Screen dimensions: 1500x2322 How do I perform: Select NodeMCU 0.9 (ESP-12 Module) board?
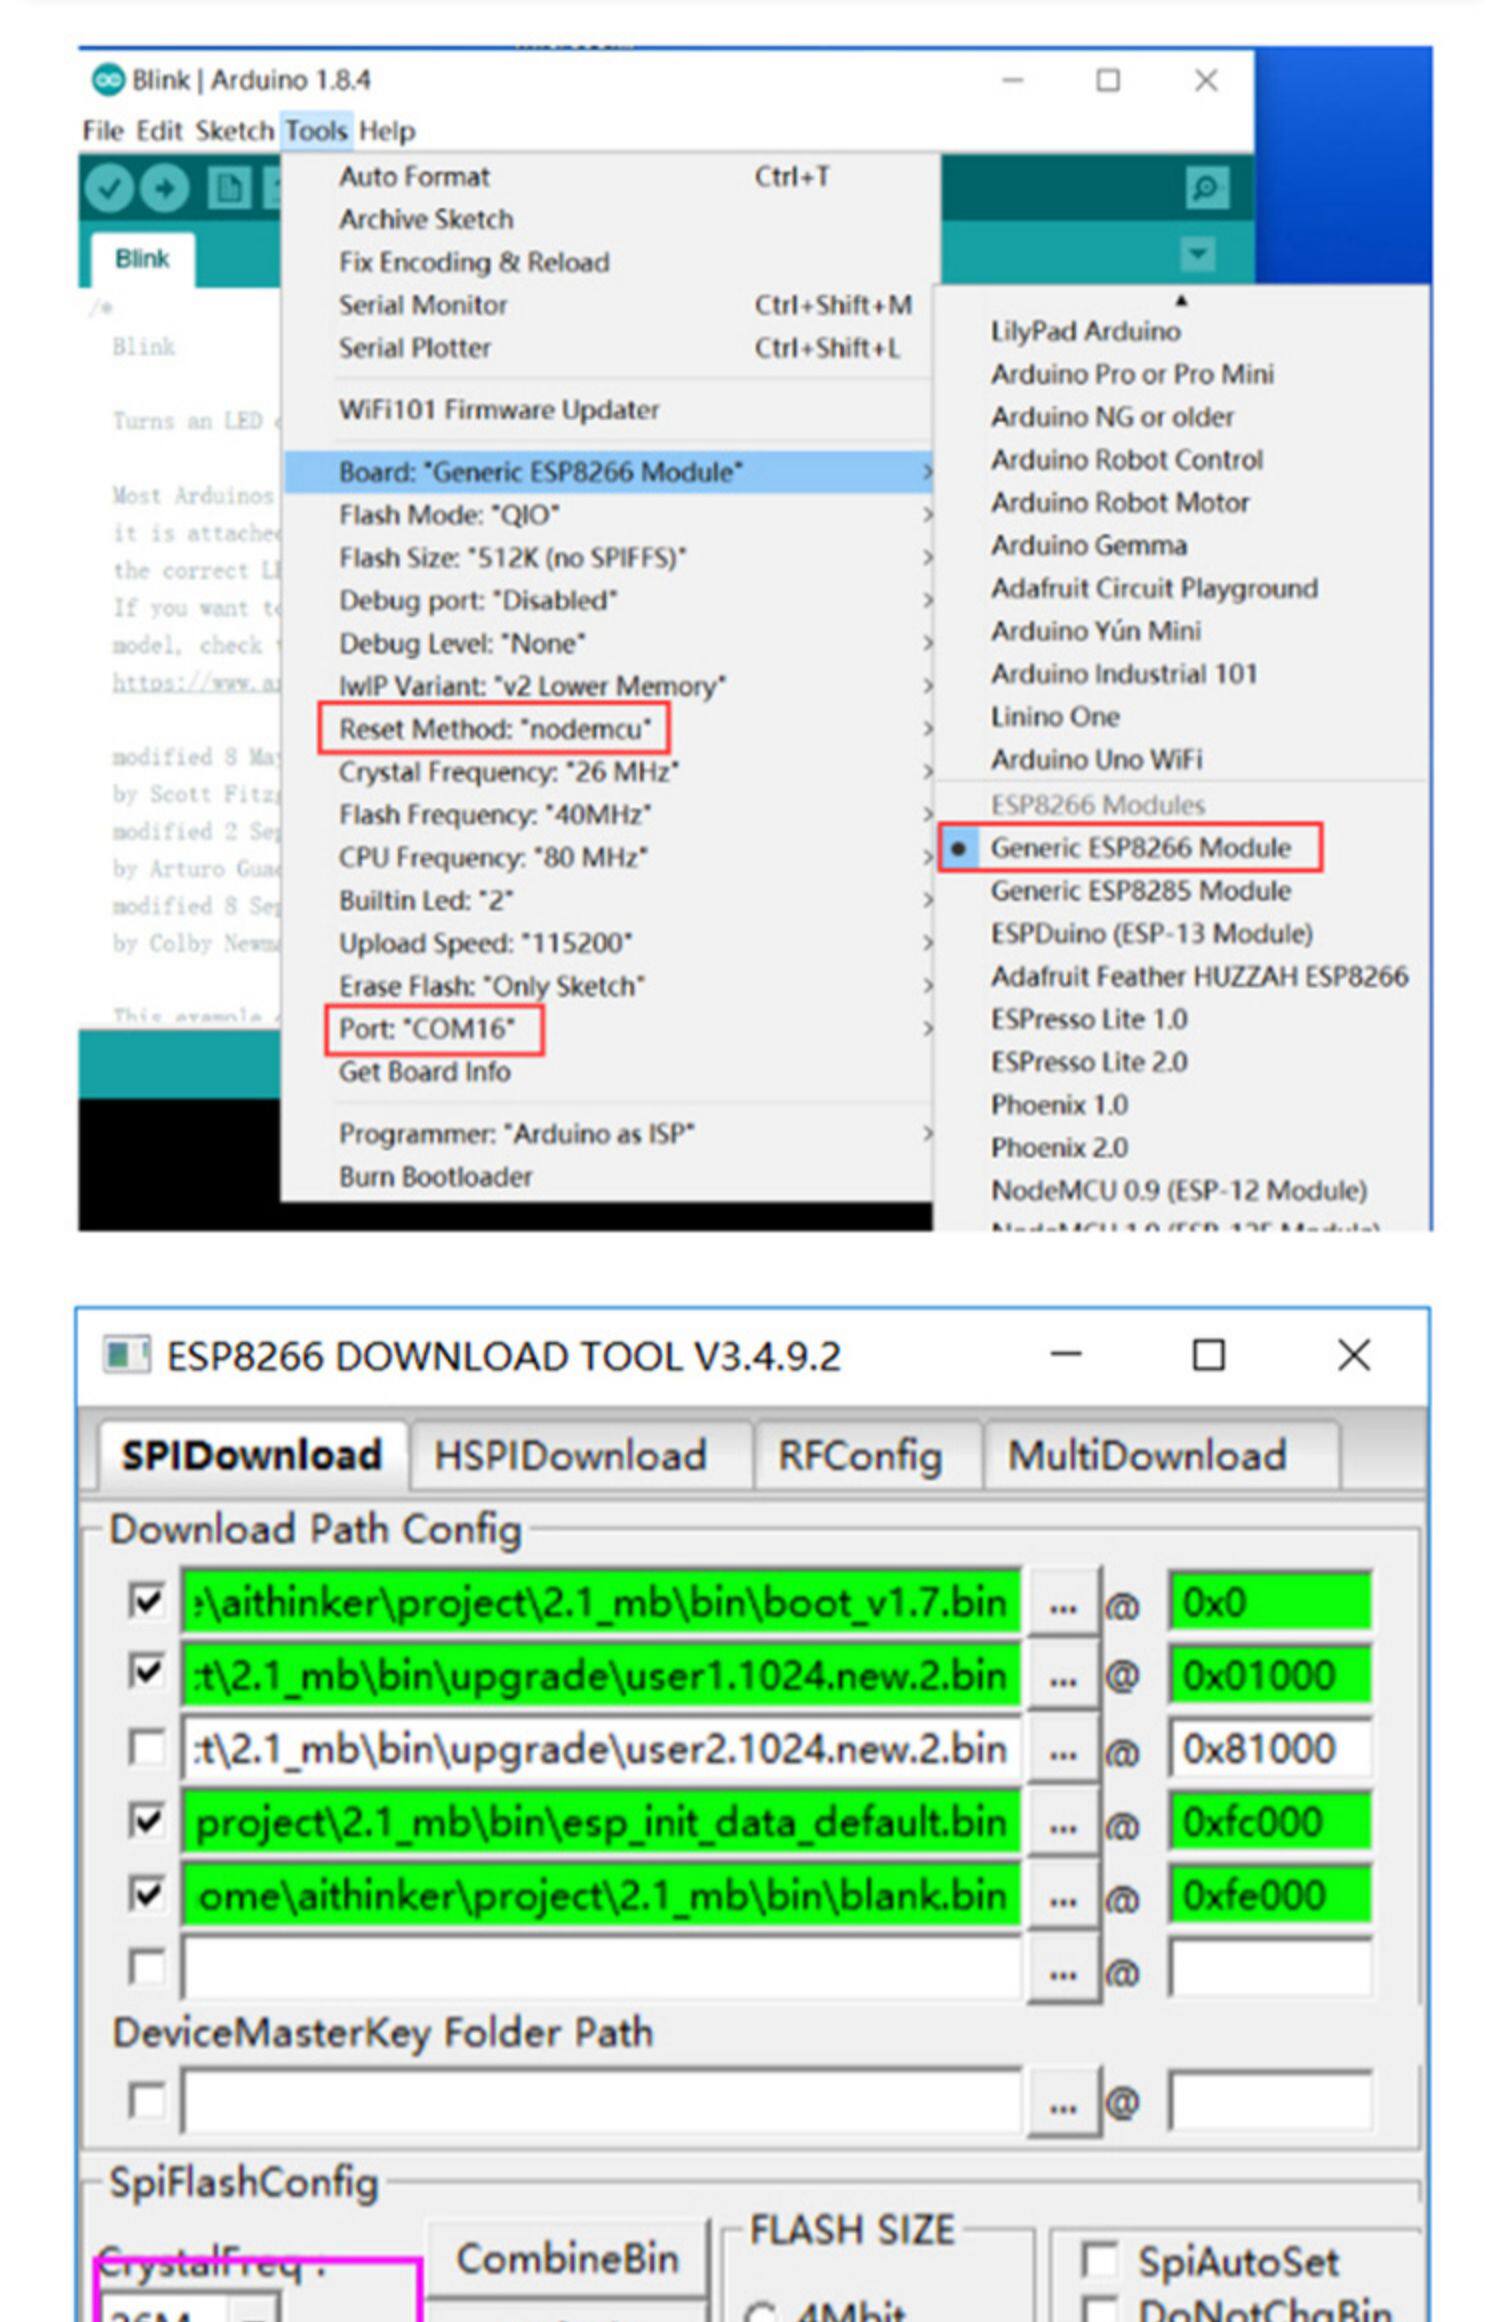coord(1178,1190)
